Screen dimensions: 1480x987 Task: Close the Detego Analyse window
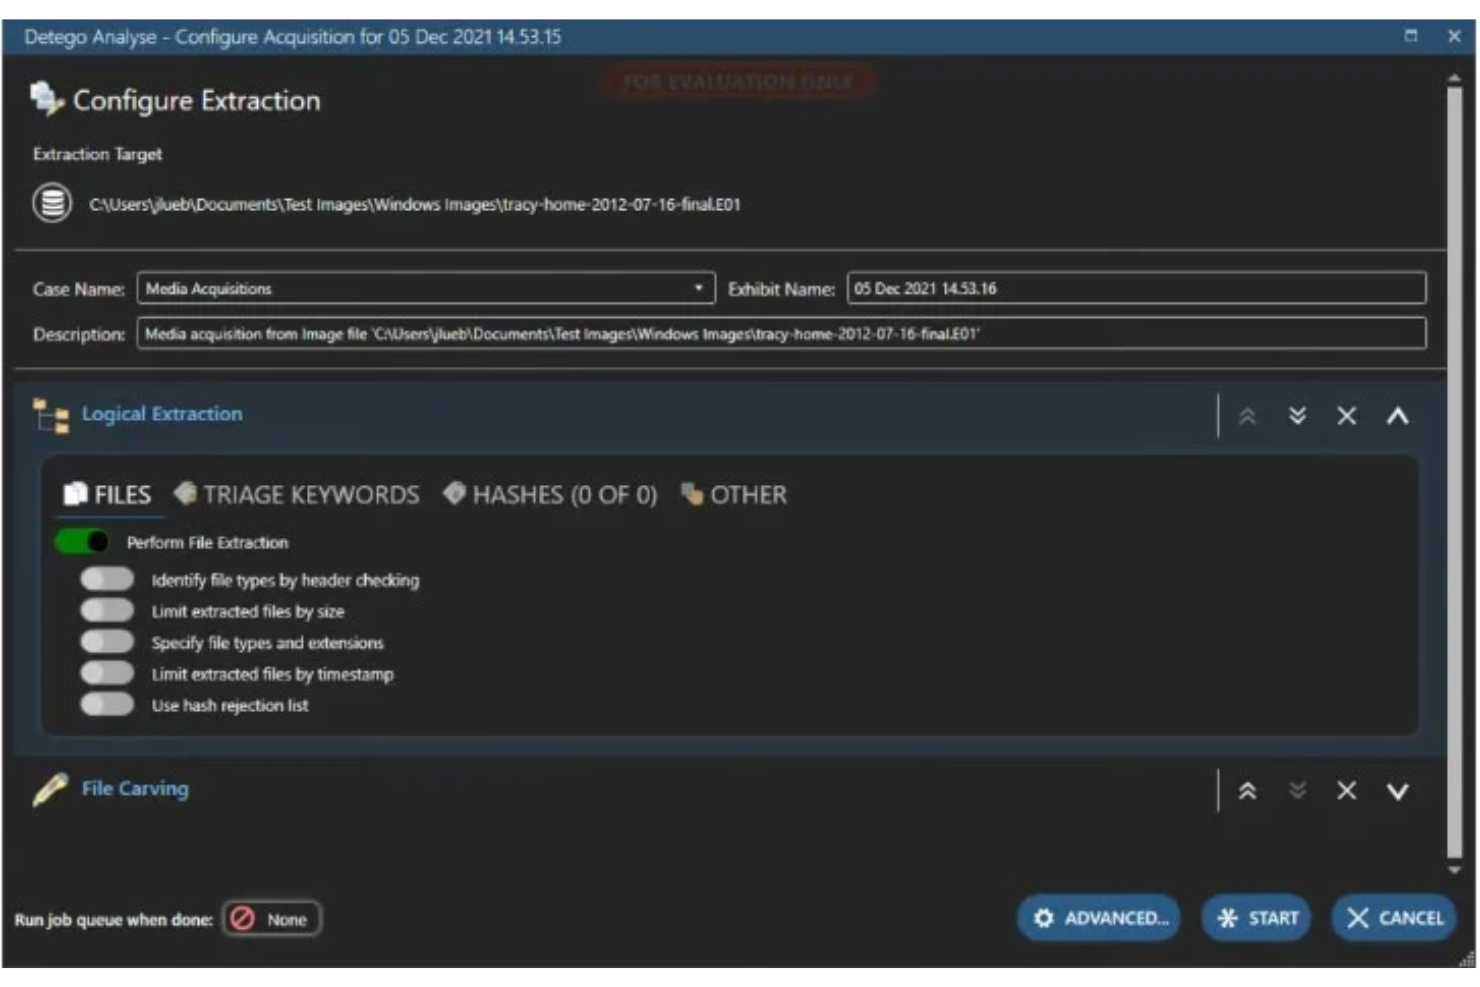pos(1454,36)
